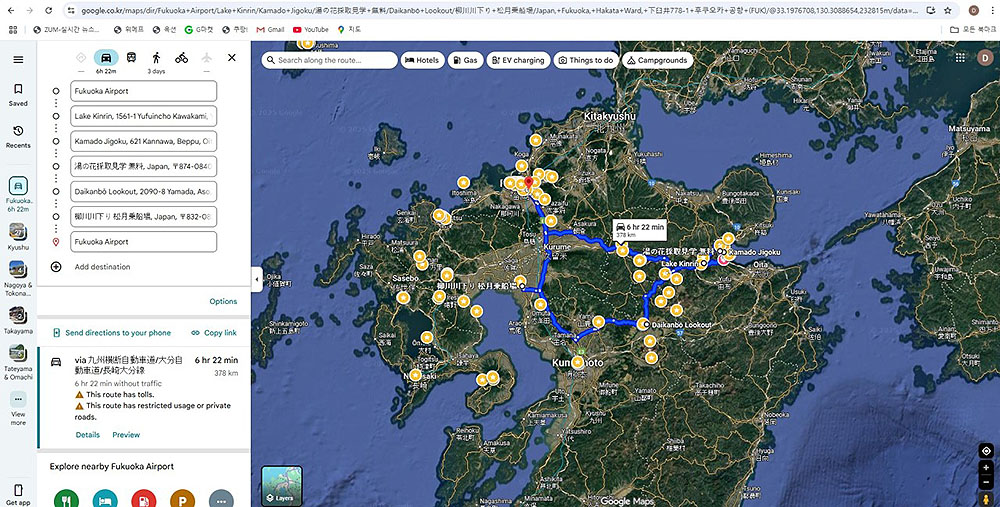
Task: Filter route by Hotels chip
Action: (421, 61)
